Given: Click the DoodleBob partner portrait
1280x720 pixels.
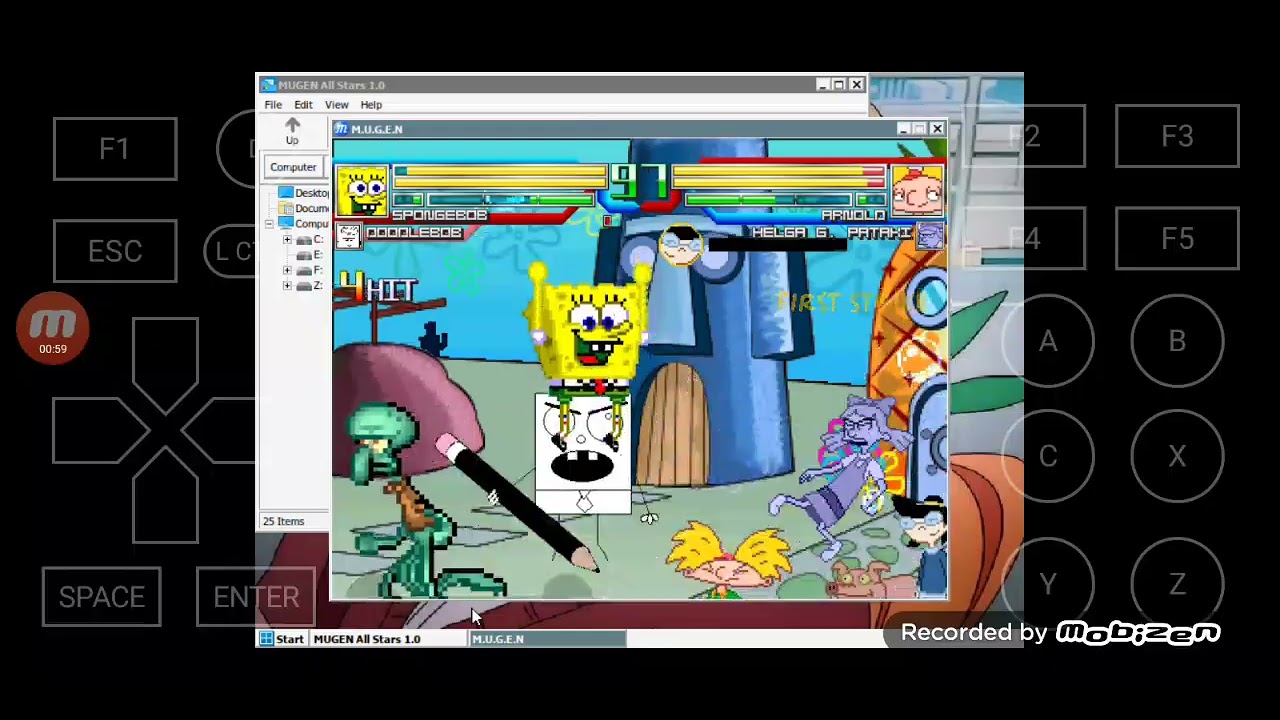Looking at the screenshot, I should [348, 236].
